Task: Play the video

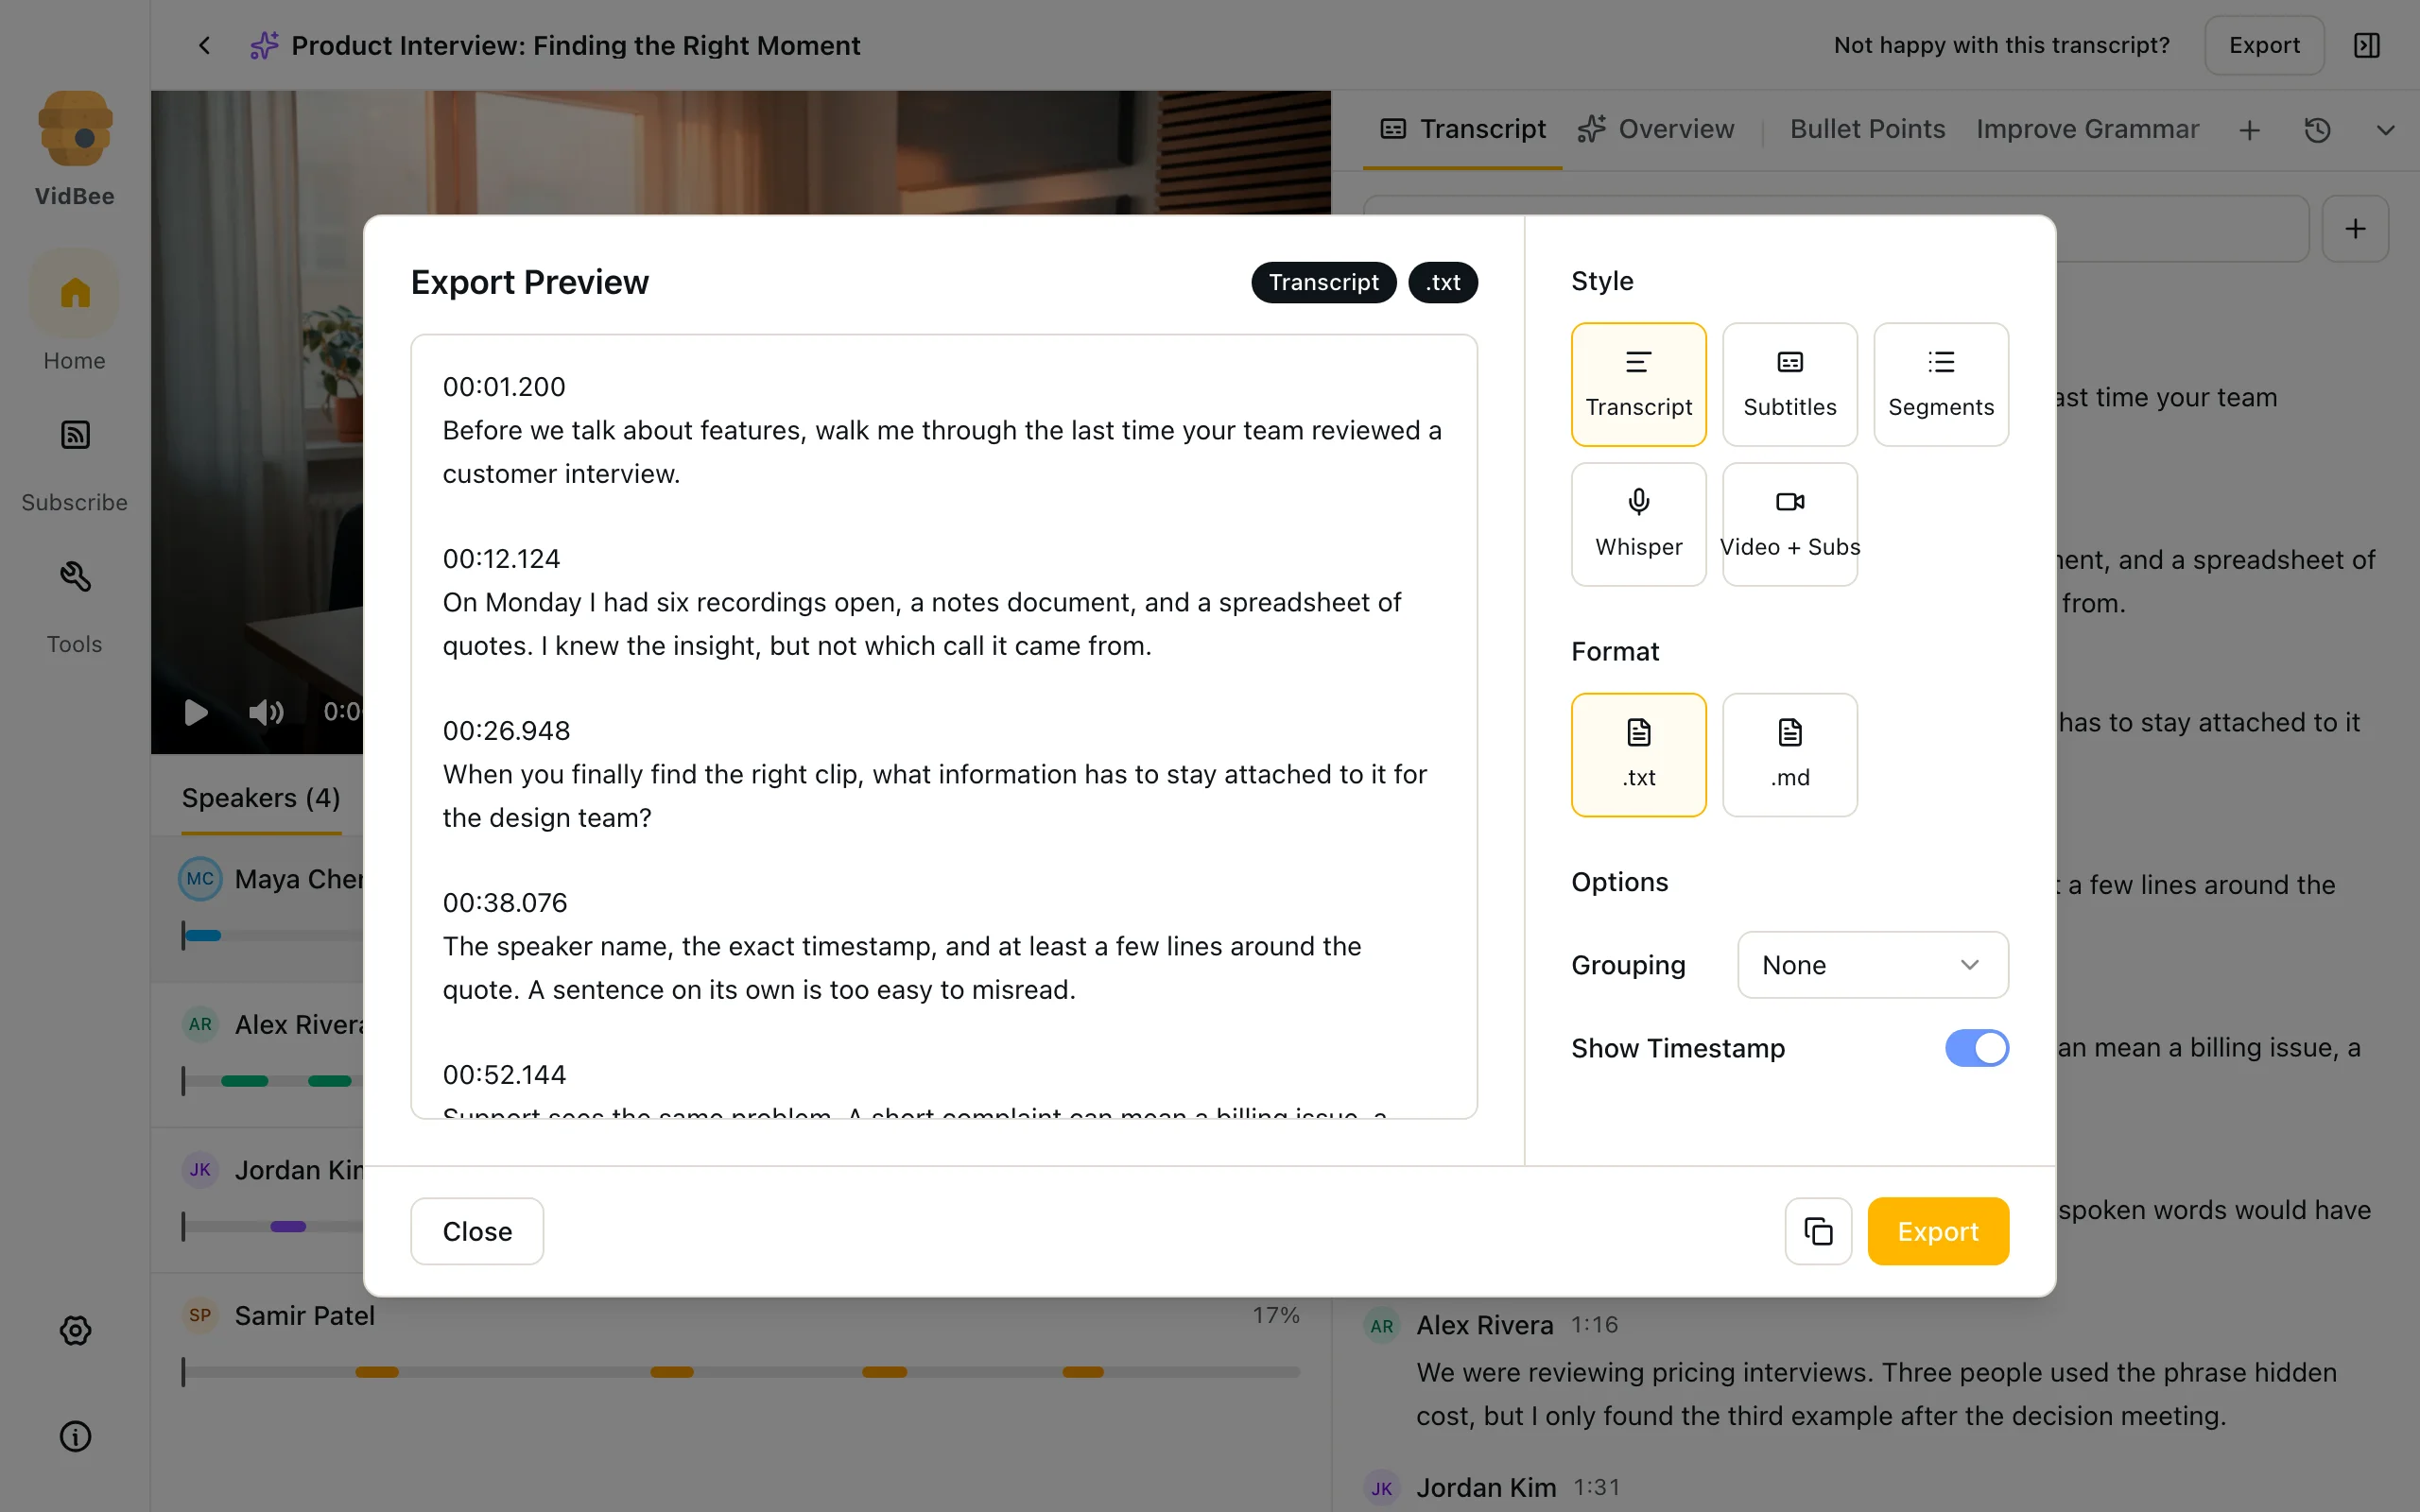Action: point(196,712)
